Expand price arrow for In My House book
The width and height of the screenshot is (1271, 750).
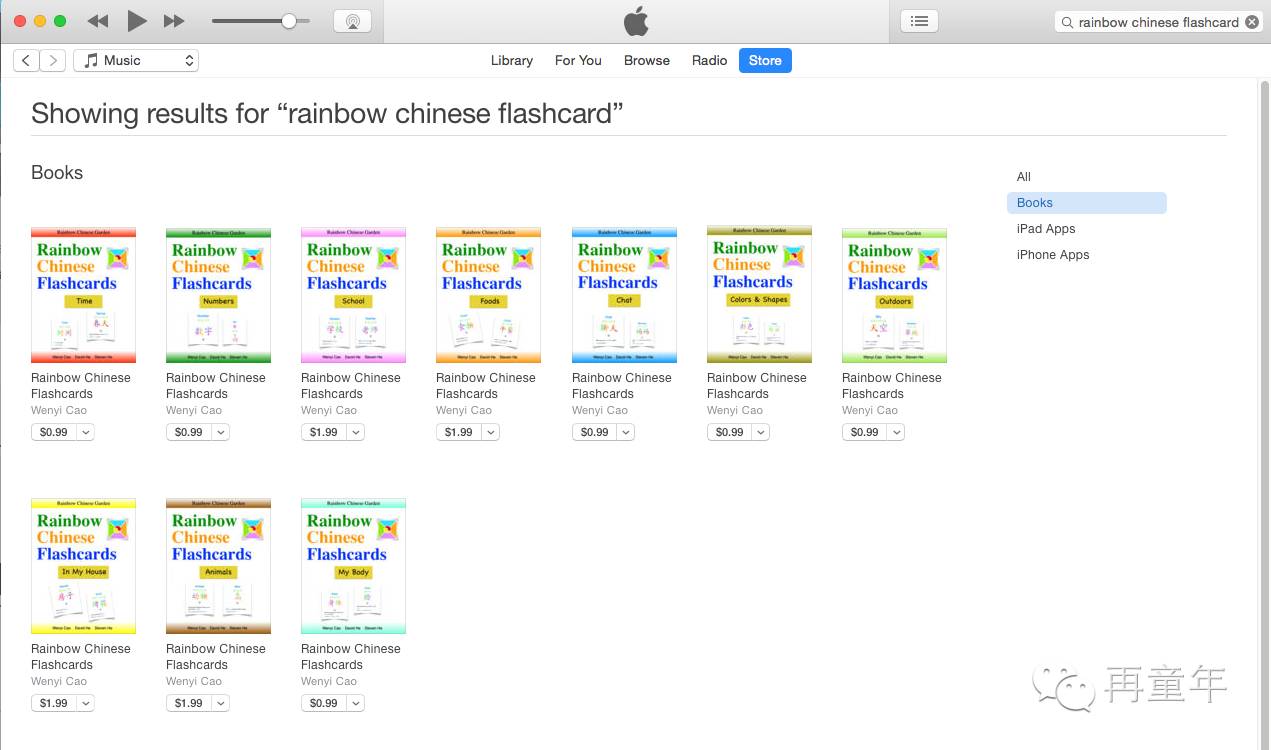coord(86,703)
